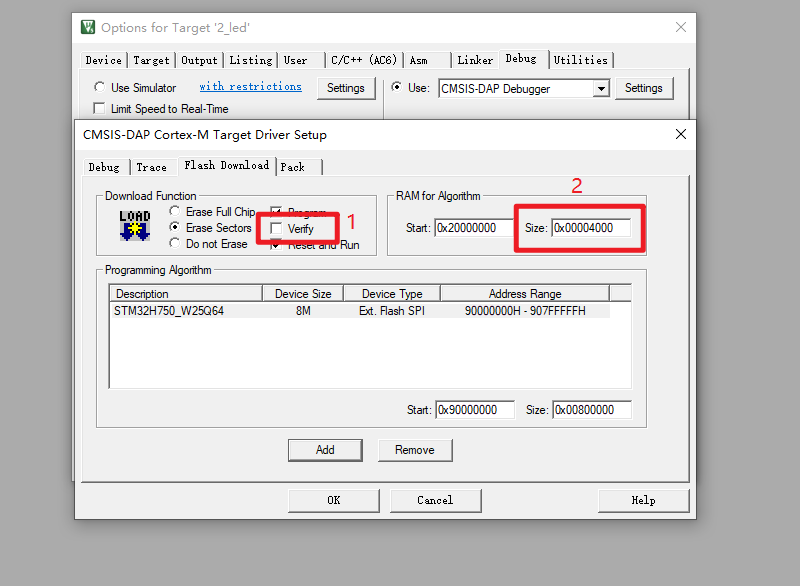The image size is (800, 586).
Task: Click the RAM for Algorithm Size field
Action: tap(590, 228)
